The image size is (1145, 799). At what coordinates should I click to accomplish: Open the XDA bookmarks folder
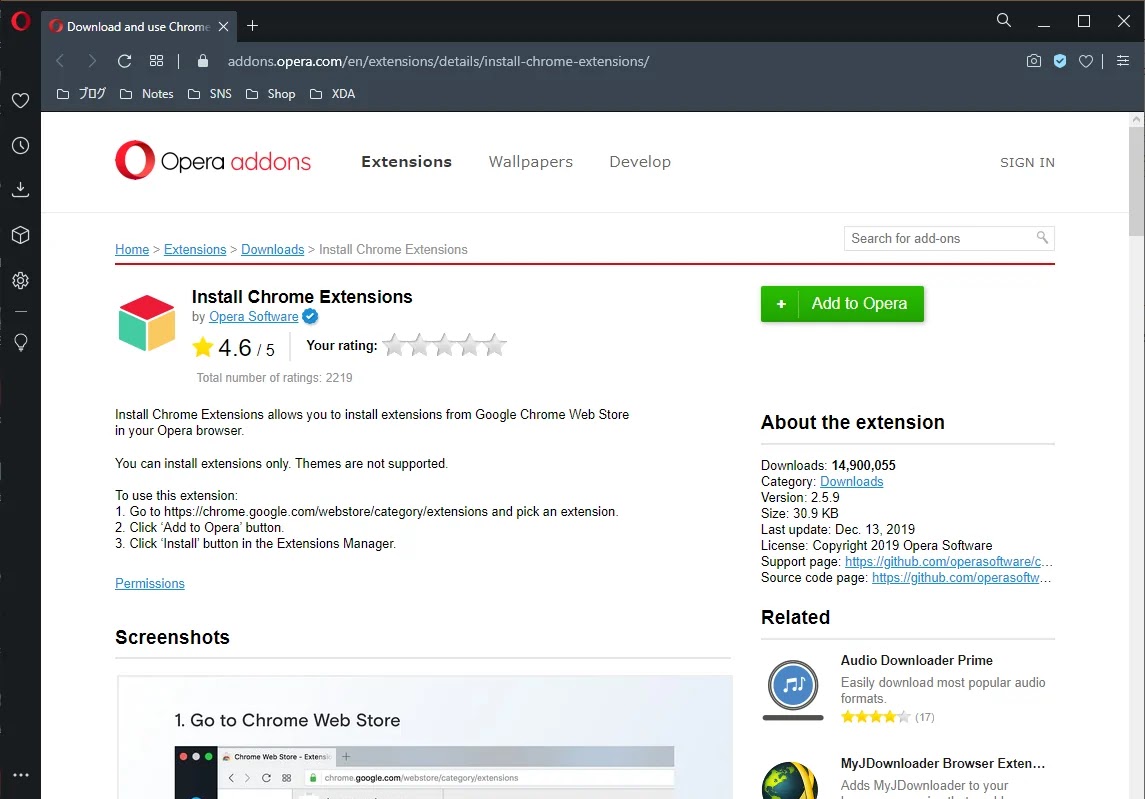pyautogui.click(x=333, y=93)
